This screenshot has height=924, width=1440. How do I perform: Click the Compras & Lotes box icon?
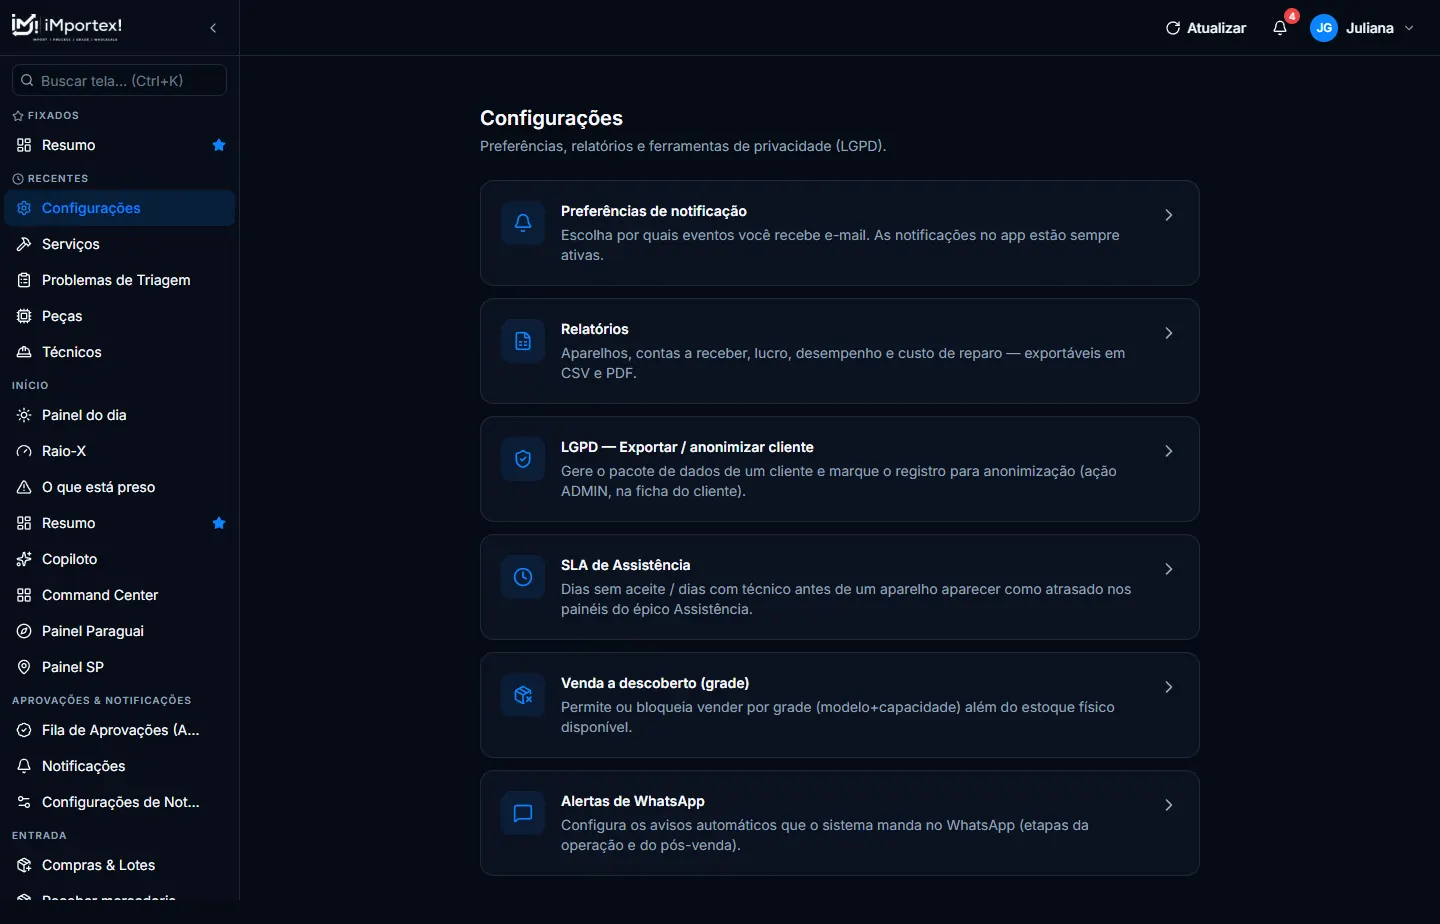pos(24,865)
